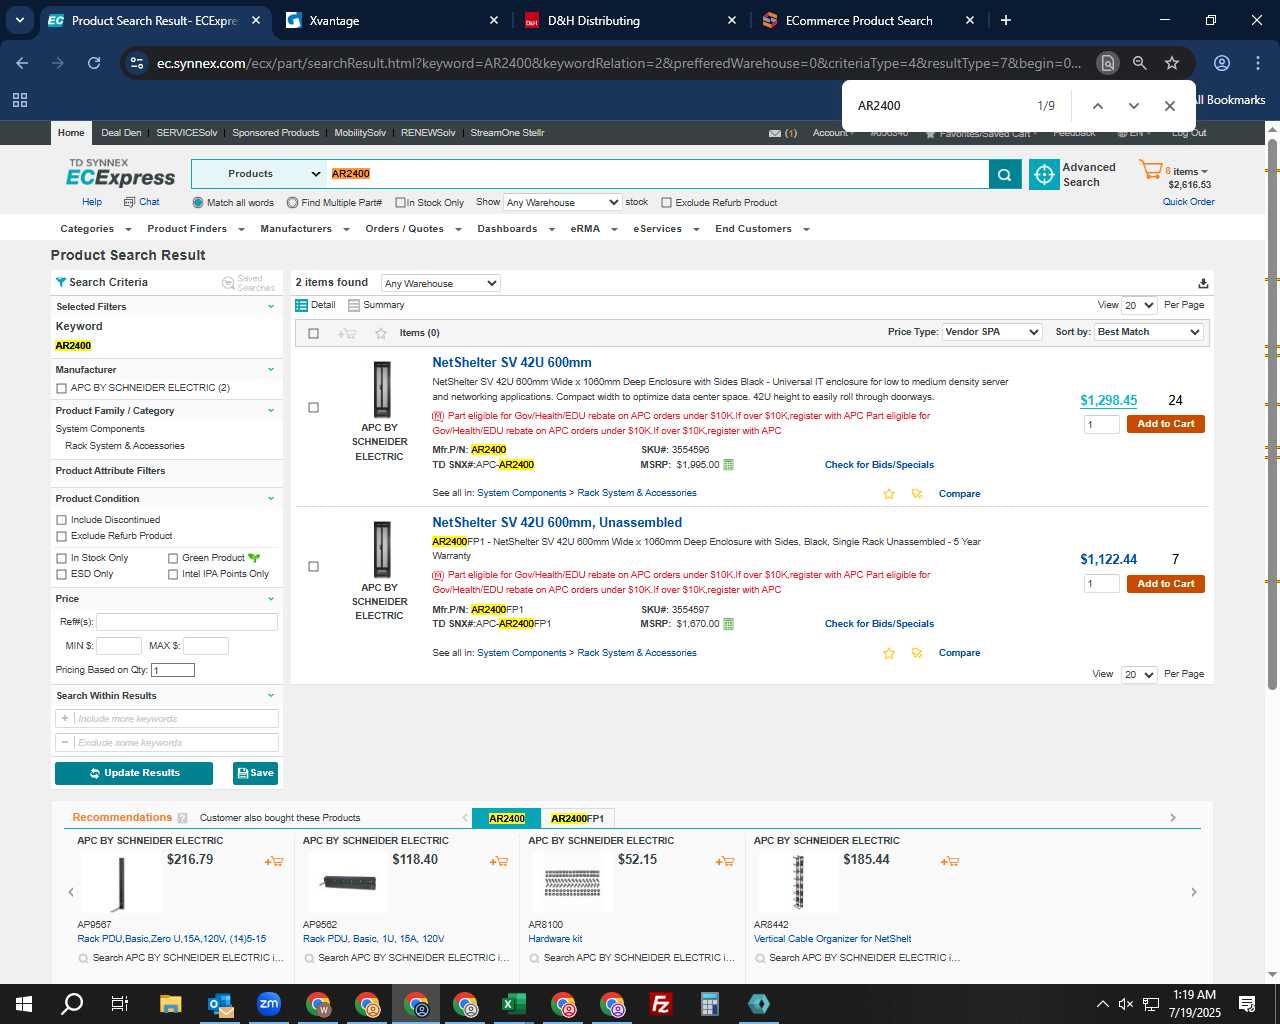Check Exclude Refurb Product near search bar

tap(667, 203)
